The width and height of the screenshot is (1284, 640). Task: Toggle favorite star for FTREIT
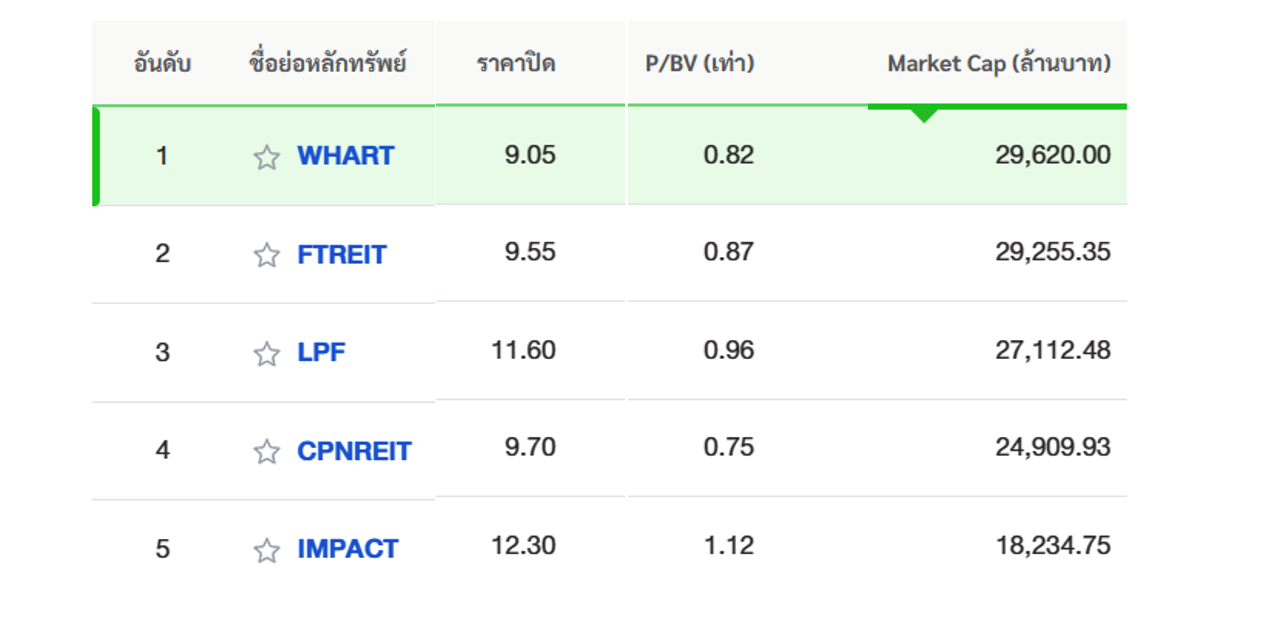266,256
